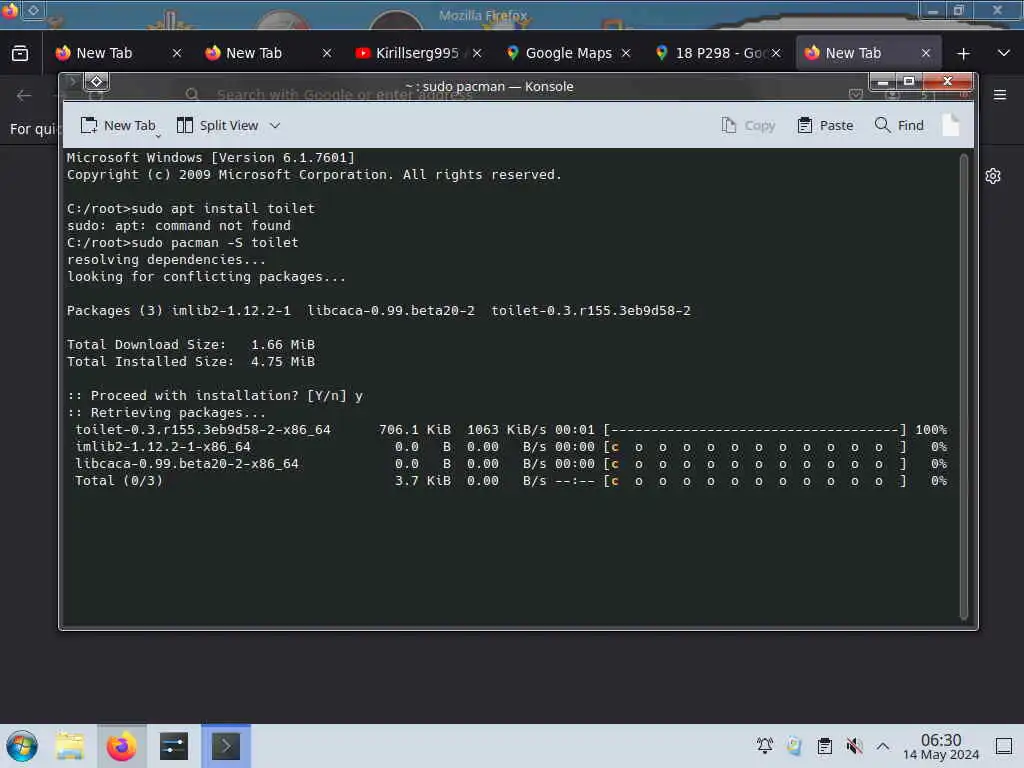The image size is (1024, 768).
Task: Click the Firefox window menu icon in the title bar
Action: [x=9, y=10]
